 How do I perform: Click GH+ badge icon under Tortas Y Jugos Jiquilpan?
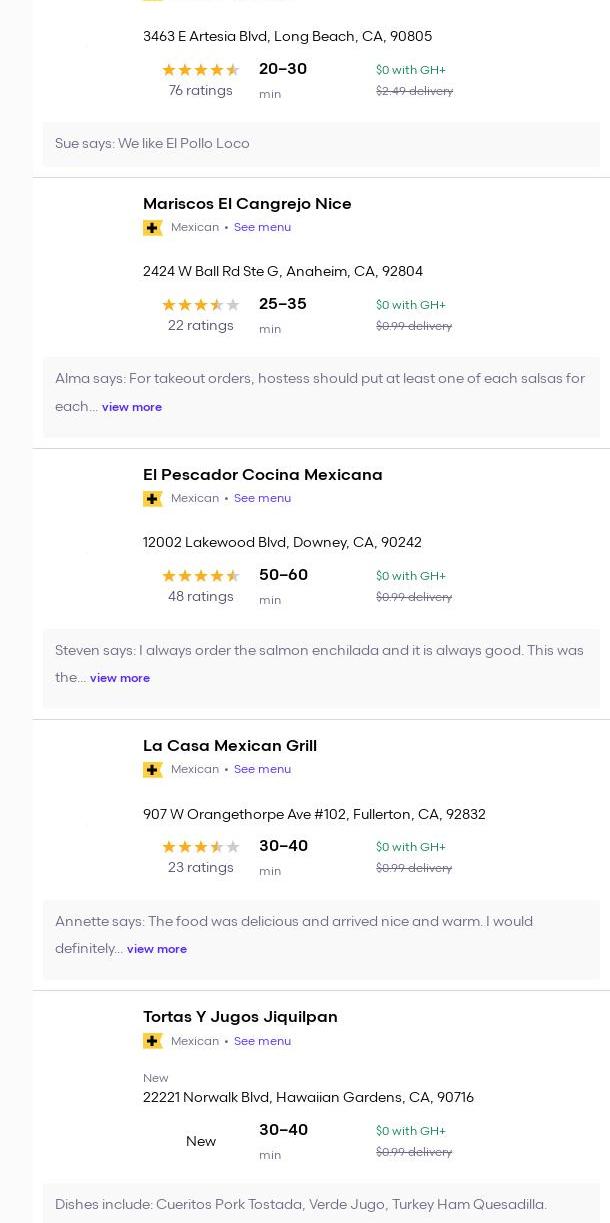coord(152,1041)
